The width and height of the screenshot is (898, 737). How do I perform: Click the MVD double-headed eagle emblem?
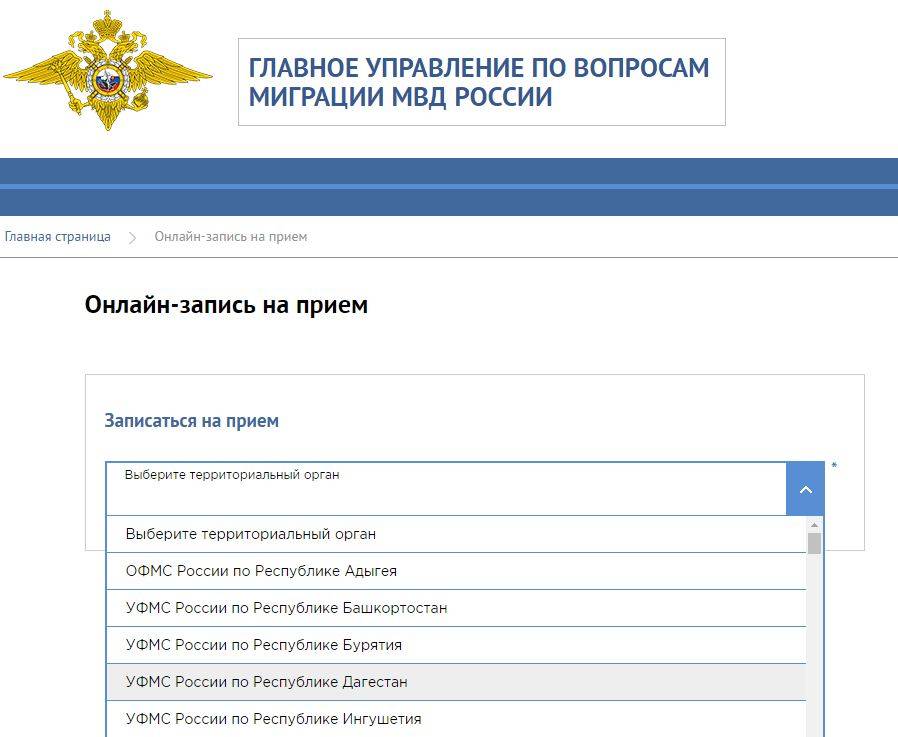coord(107,70)
